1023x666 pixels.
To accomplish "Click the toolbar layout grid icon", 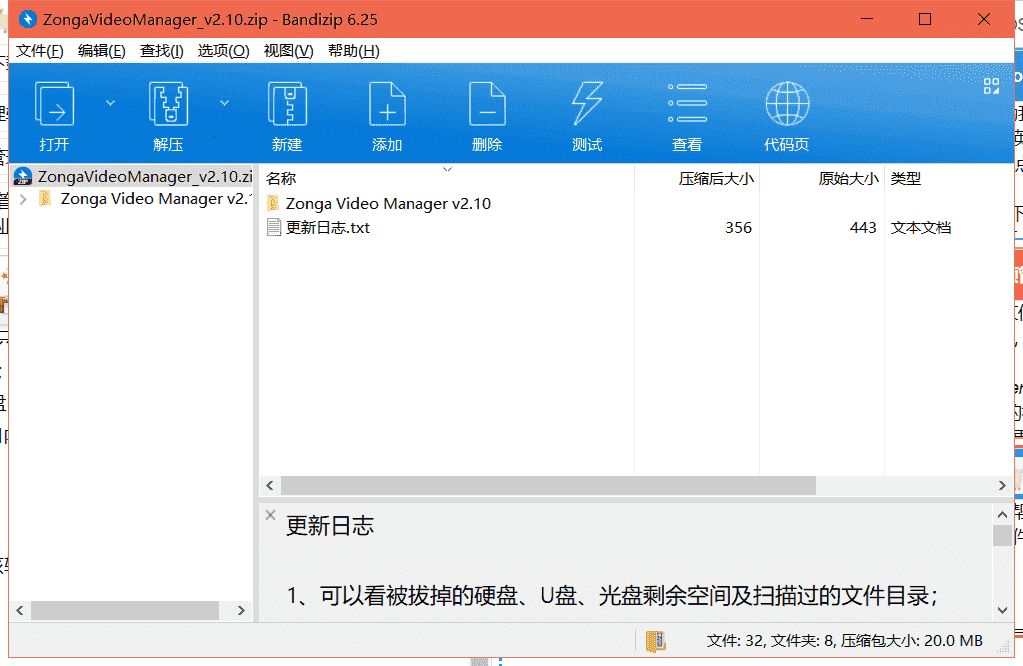I will [991, 86].
